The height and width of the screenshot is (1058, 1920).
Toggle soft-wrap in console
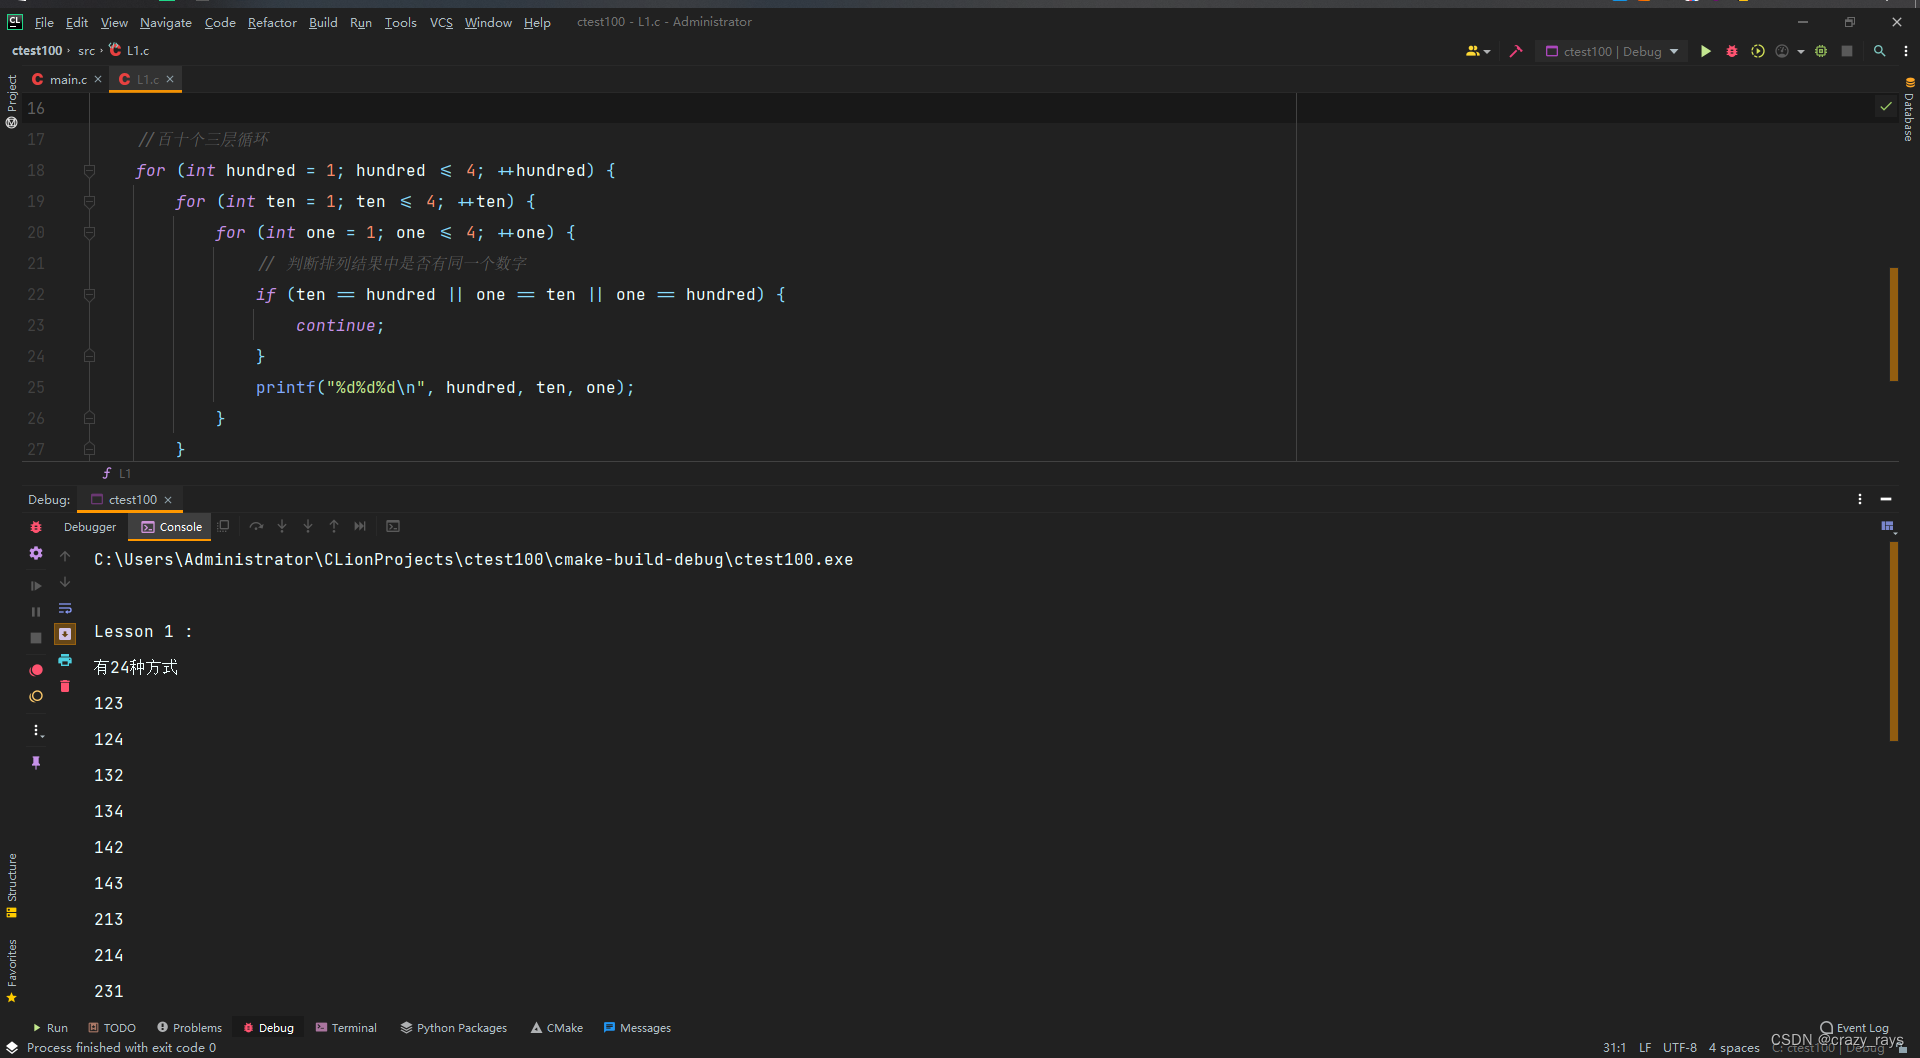(x=65, y=608)
